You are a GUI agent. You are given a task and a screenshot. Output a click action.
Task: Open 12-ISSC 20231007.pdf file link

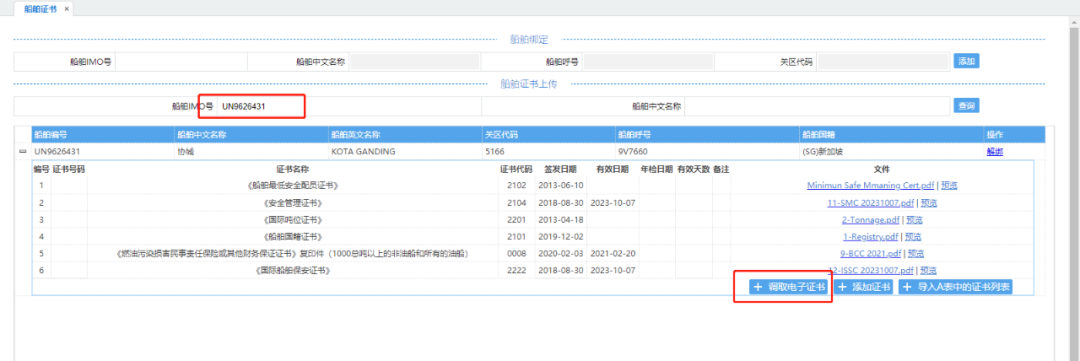pyautogui.click(x=871, y=270)
